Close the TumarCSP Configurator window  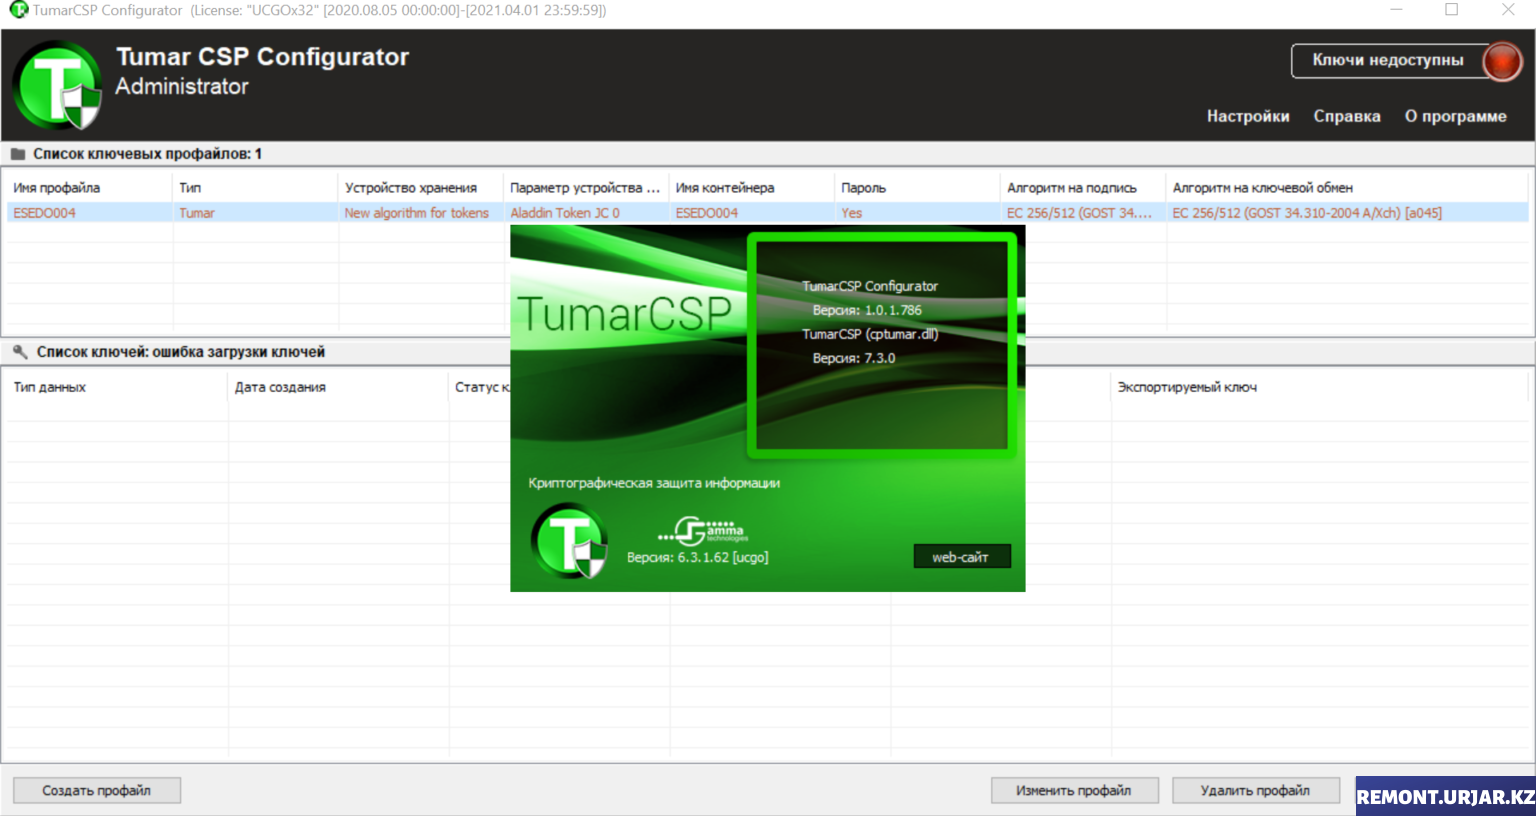(1508, 10)
